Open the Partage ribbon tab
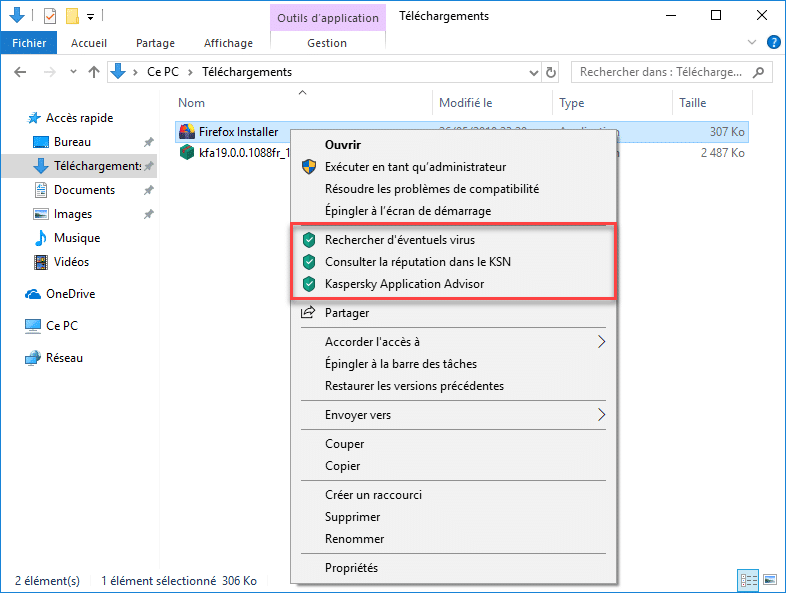 (x=155, y=43)
